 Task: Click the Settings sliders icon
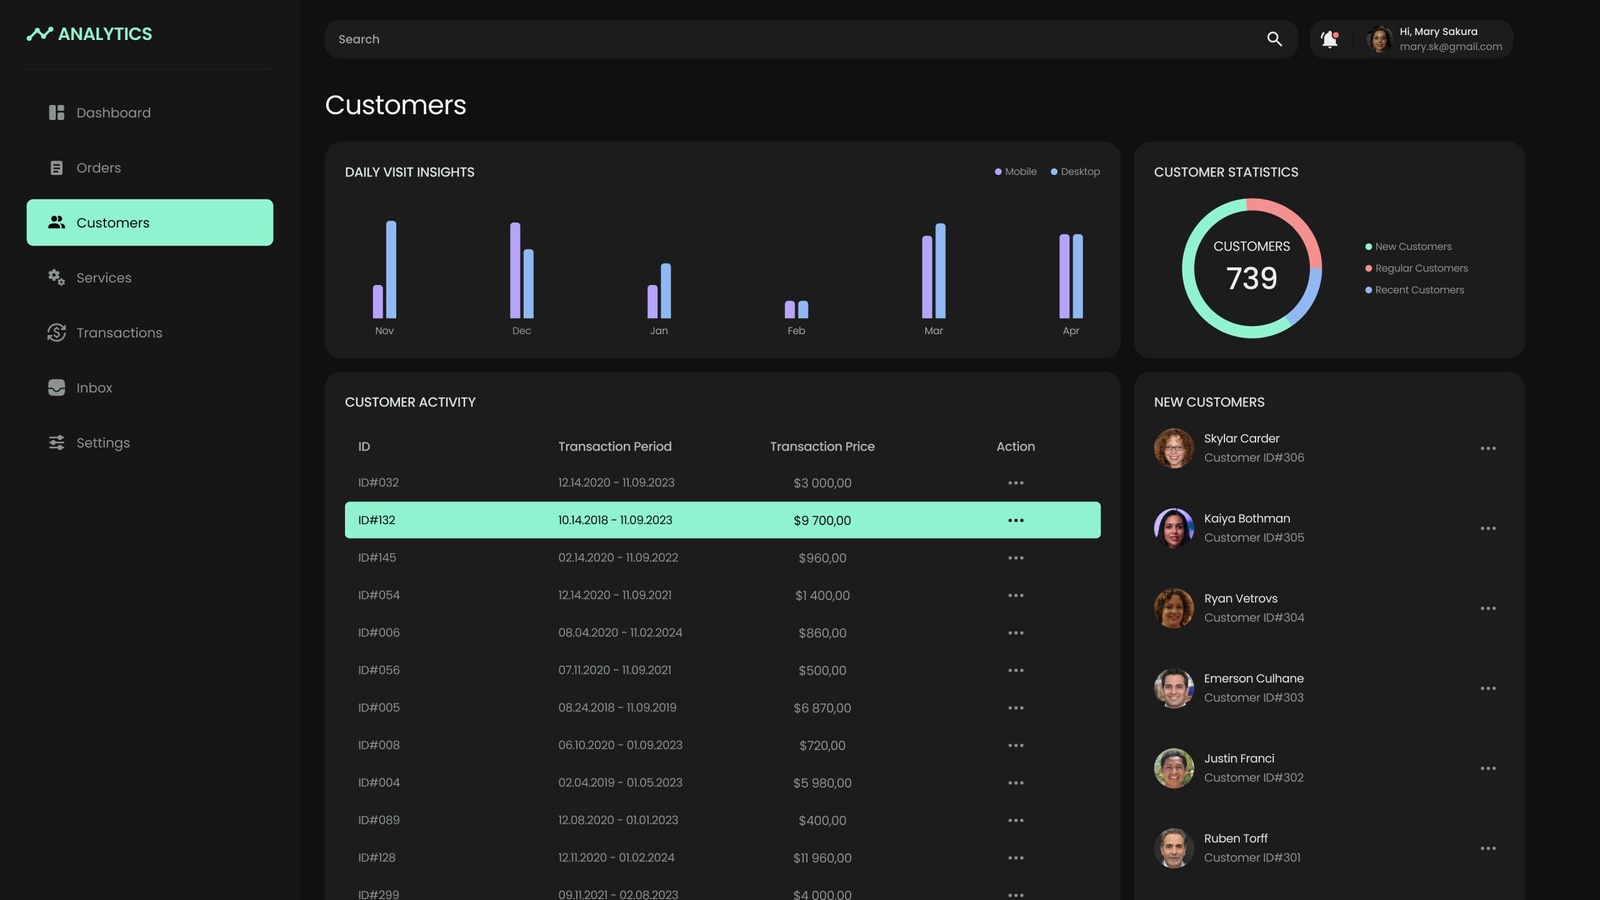point(57,443)
